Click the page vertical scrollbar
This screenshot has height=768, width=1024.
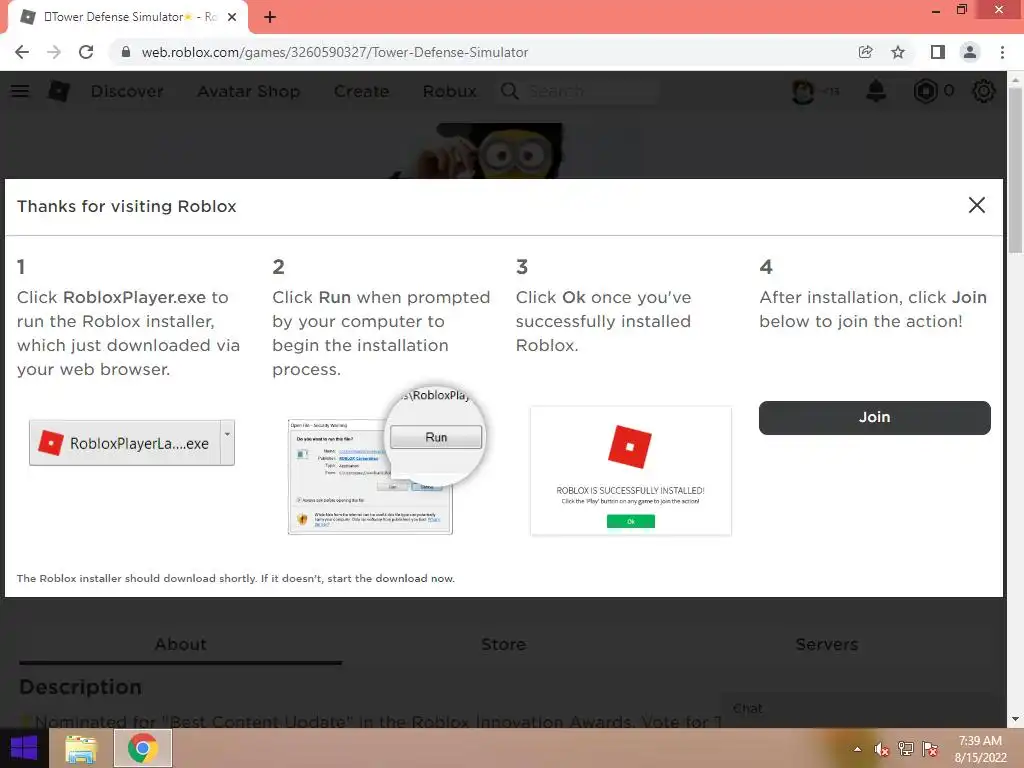[x=1015, y=170]
